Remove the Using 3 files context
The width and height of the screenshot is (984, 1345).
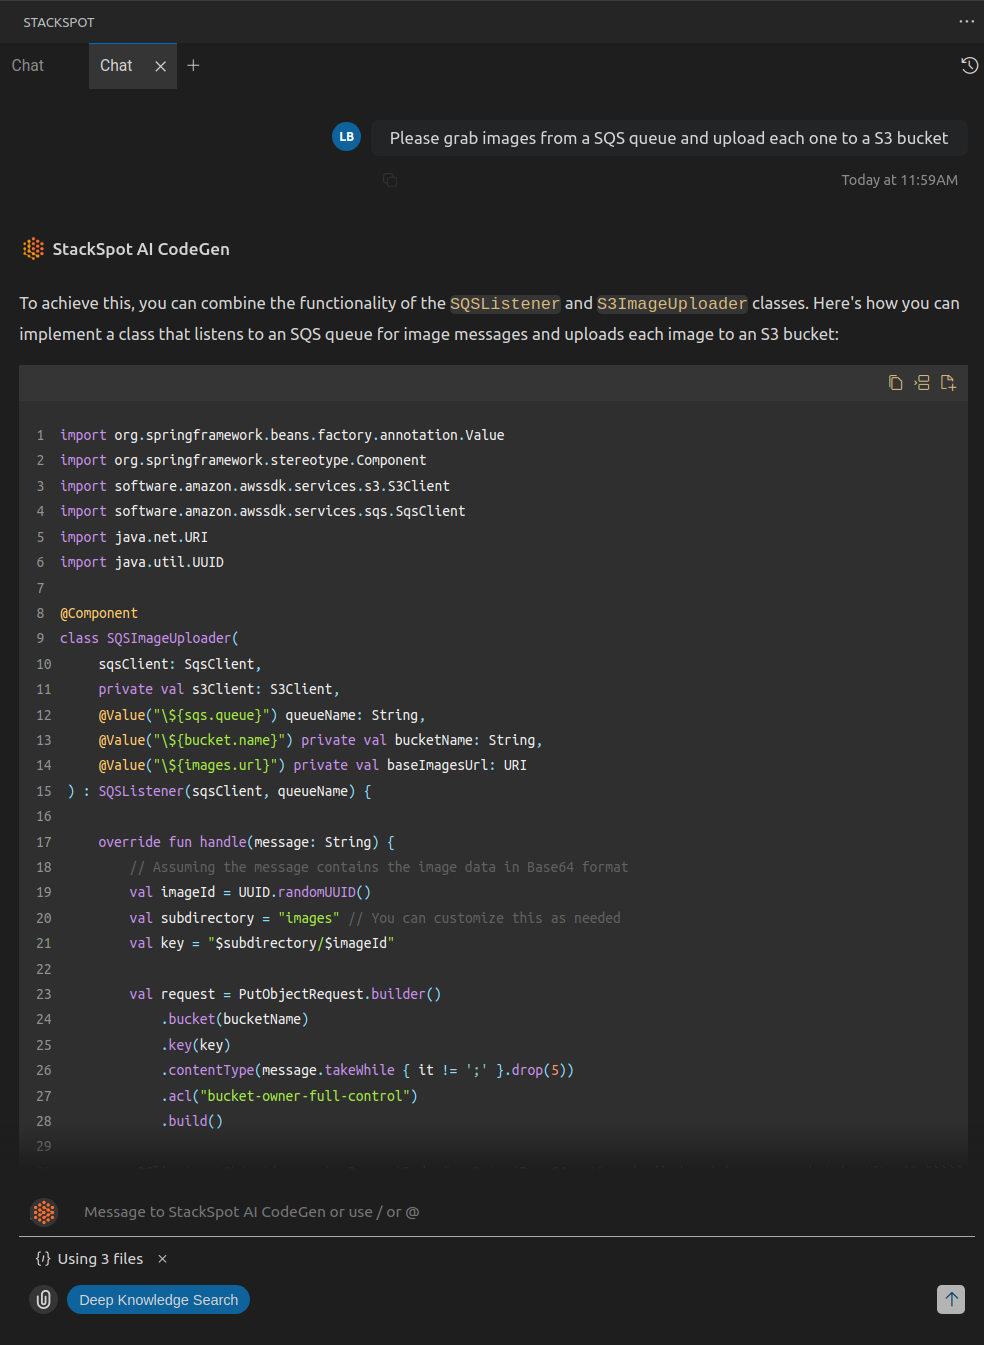162,1259
